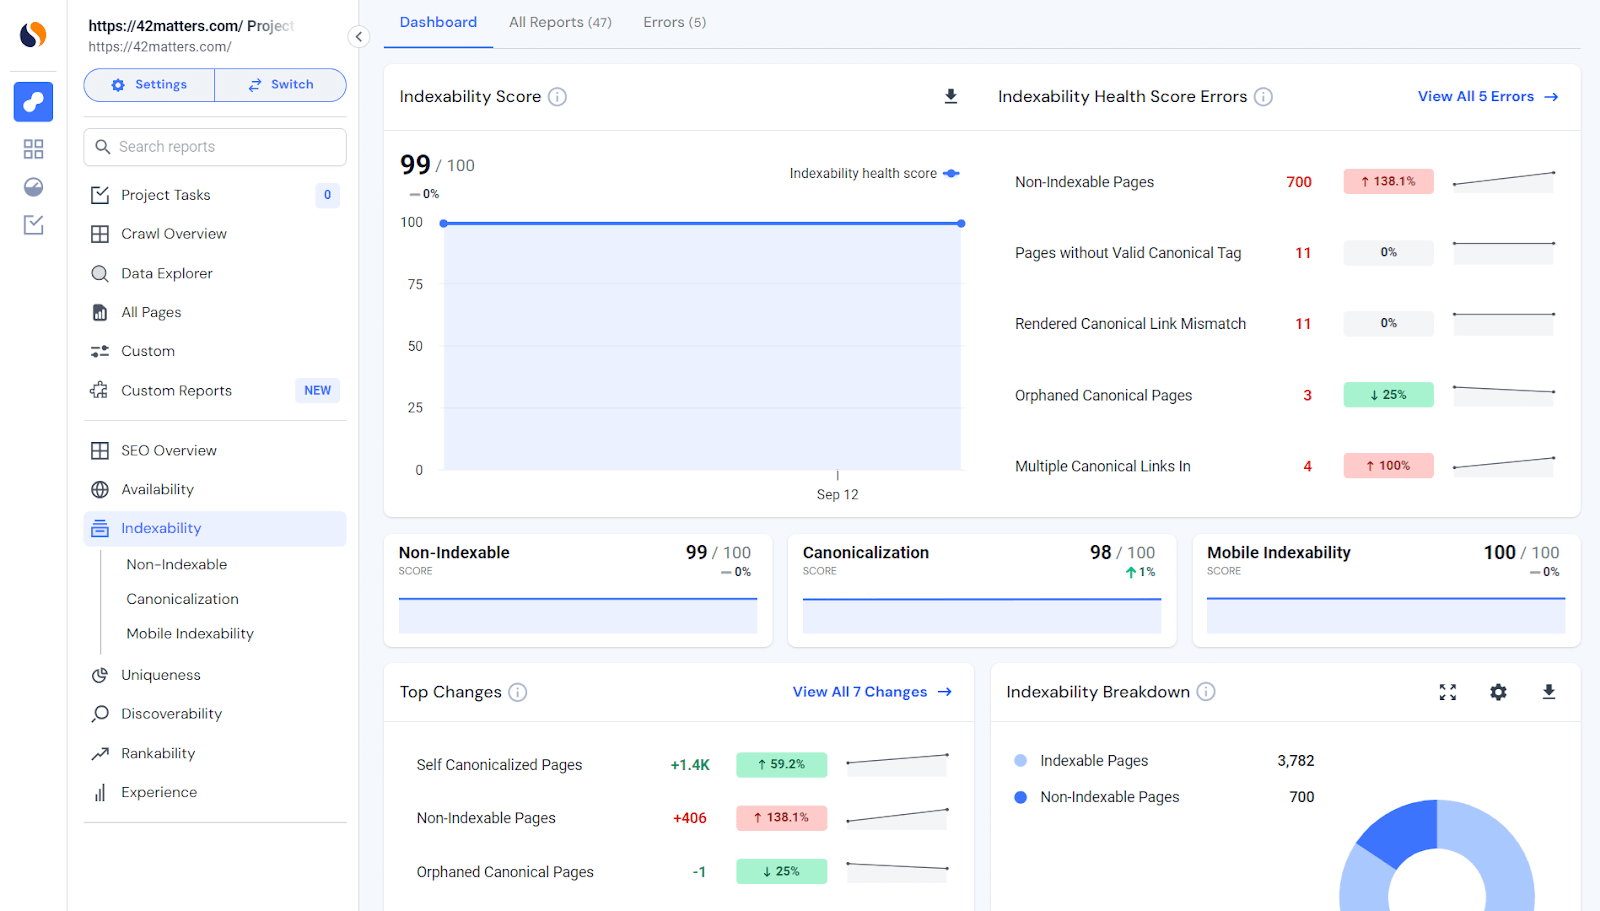Image resolution: width=1600 pixels, height=911 pixels.
Task: Open the tasks checkmark icon at the bottom rail
Action: tap(33, 225)
